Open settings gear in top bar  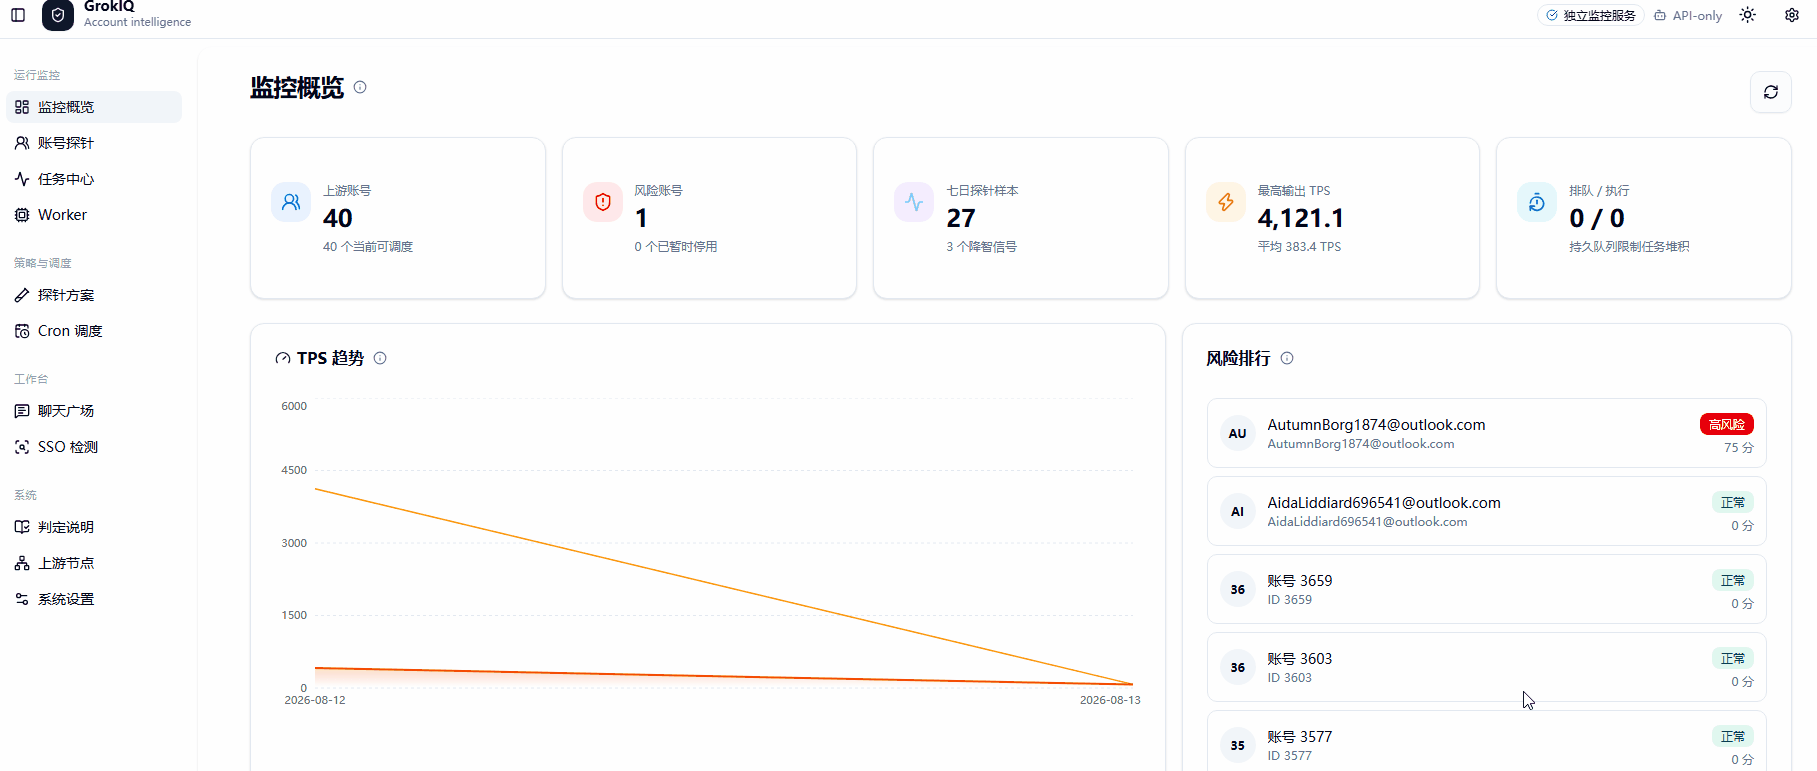pos(1792,15)
